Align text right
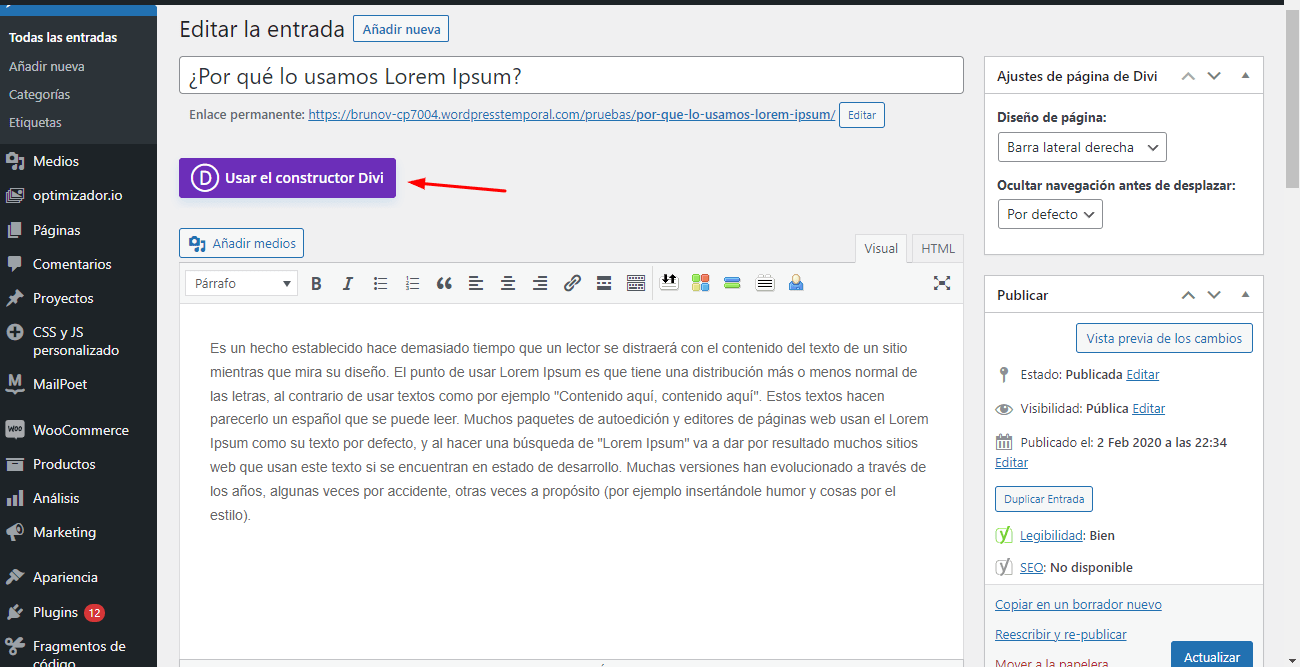 (540, 283)
